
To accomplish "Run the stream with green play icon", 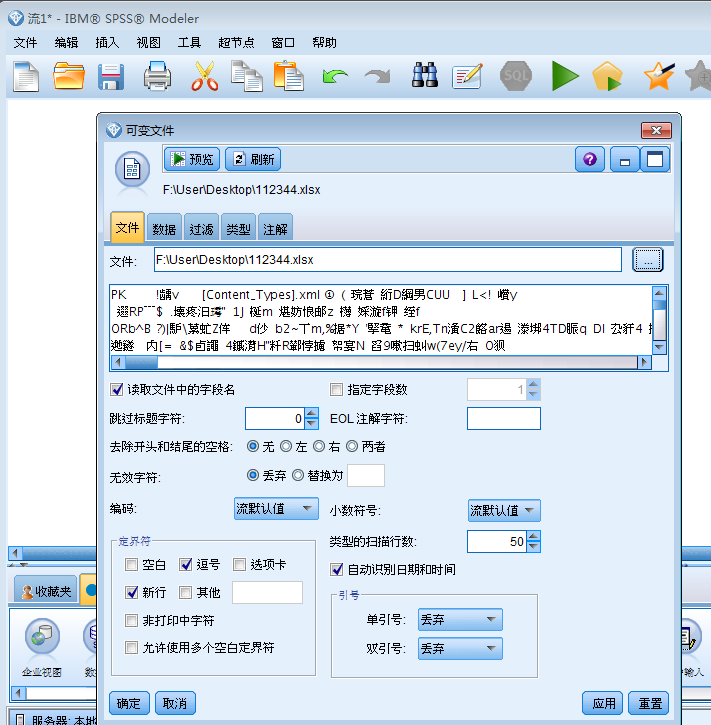I will click(565, 76).
